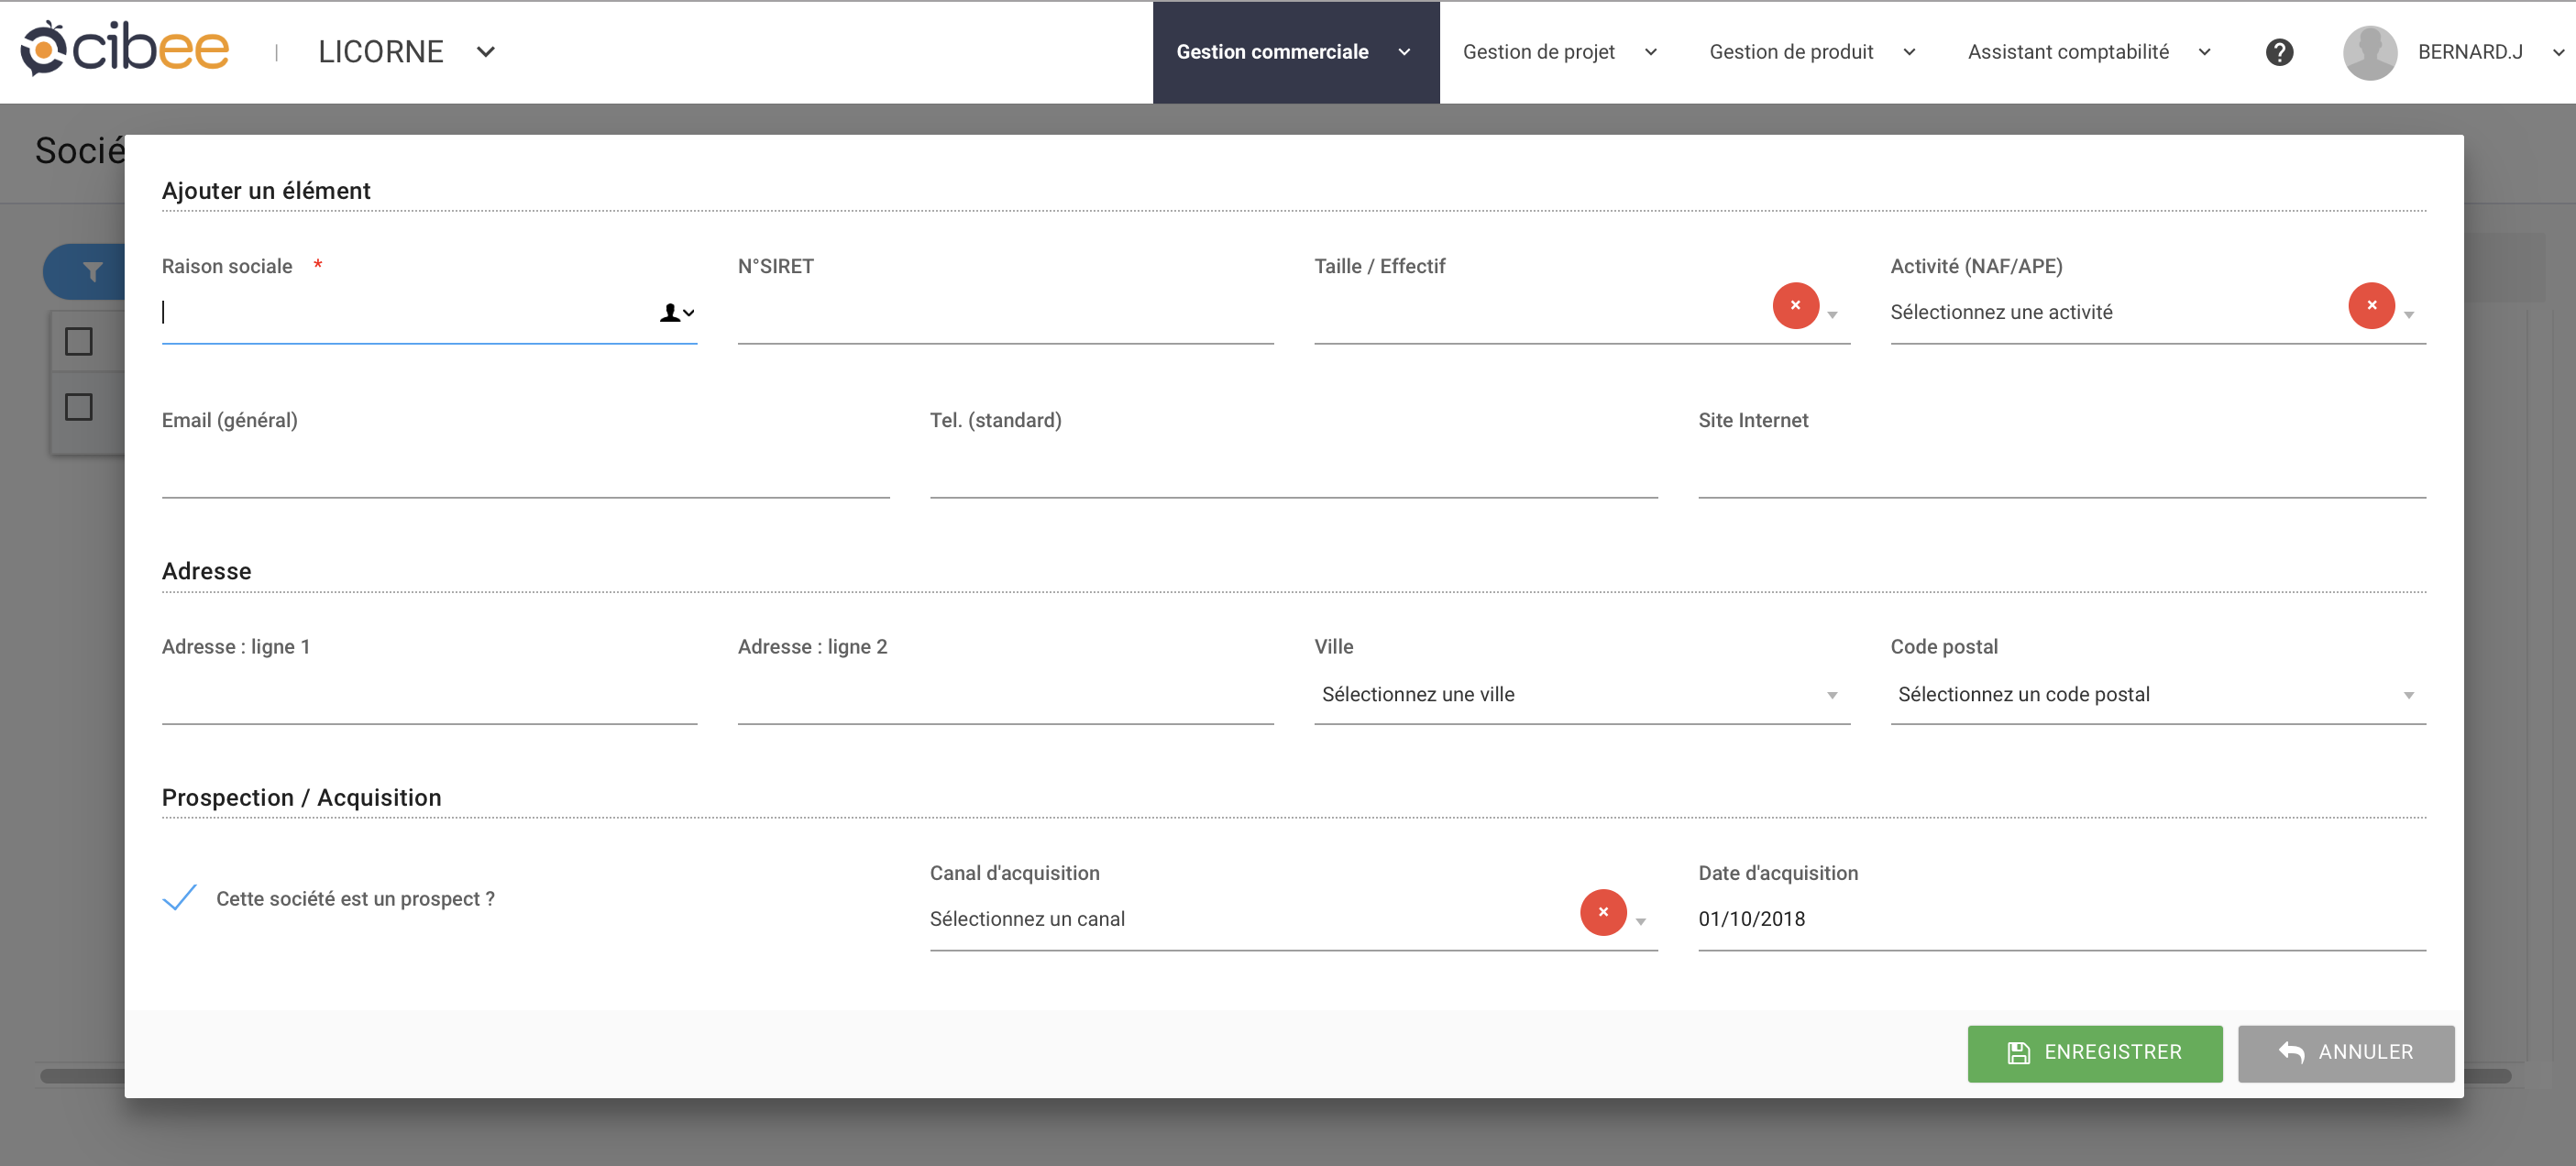
Task: Open the 'Sélectionnez une ville' dropdown
Action: (x=1832, y=694)
